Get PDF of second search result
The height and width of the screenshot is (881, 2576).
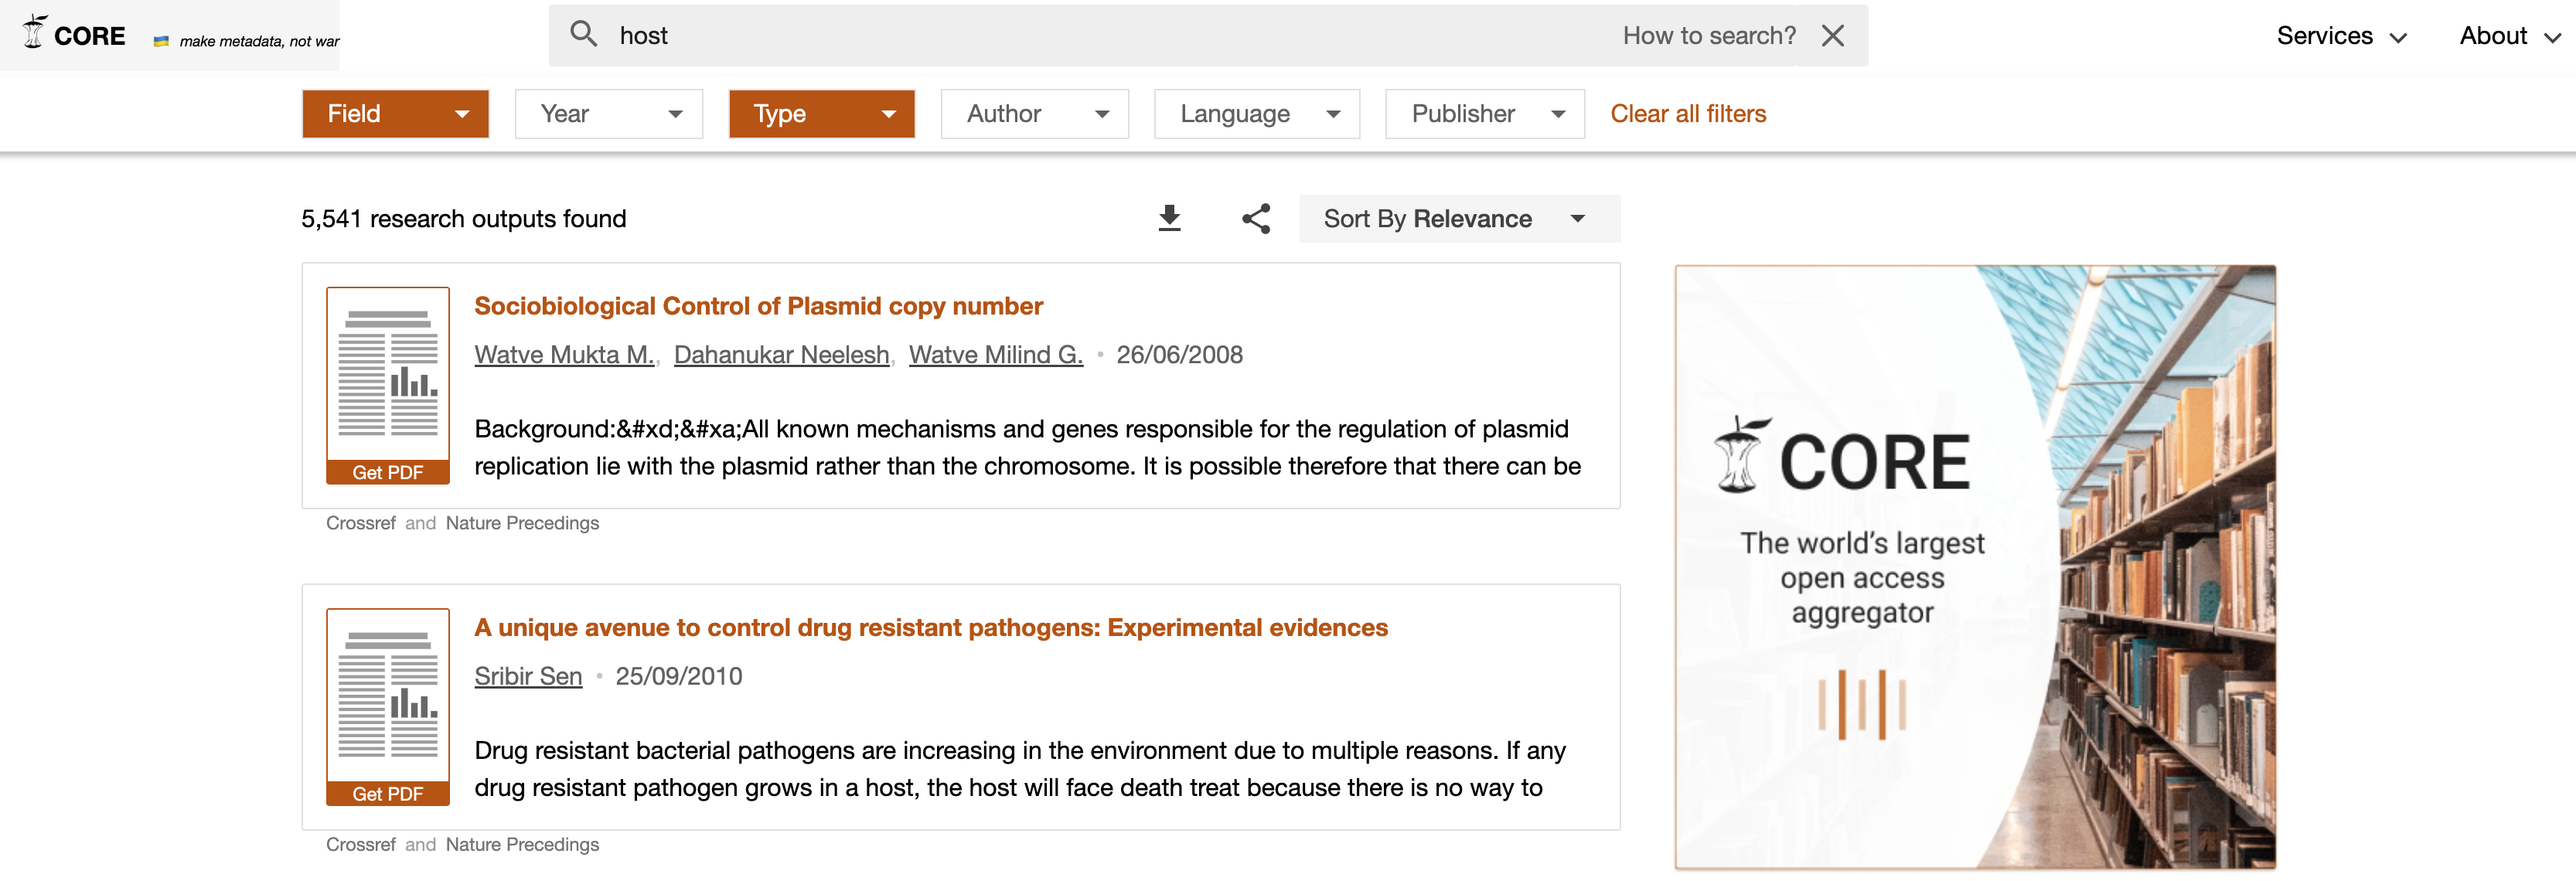pos(387,793)
